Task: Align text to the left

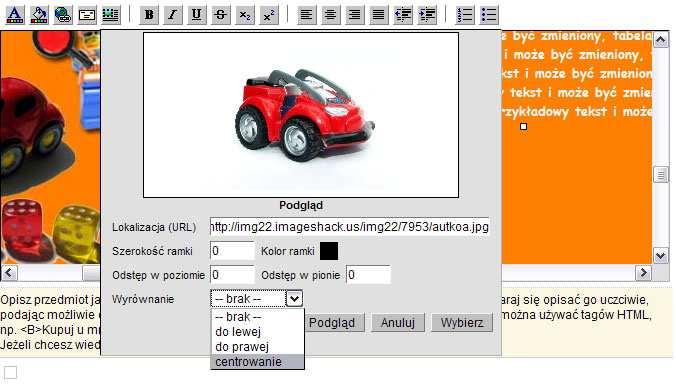Action: (x=306, y=15)
